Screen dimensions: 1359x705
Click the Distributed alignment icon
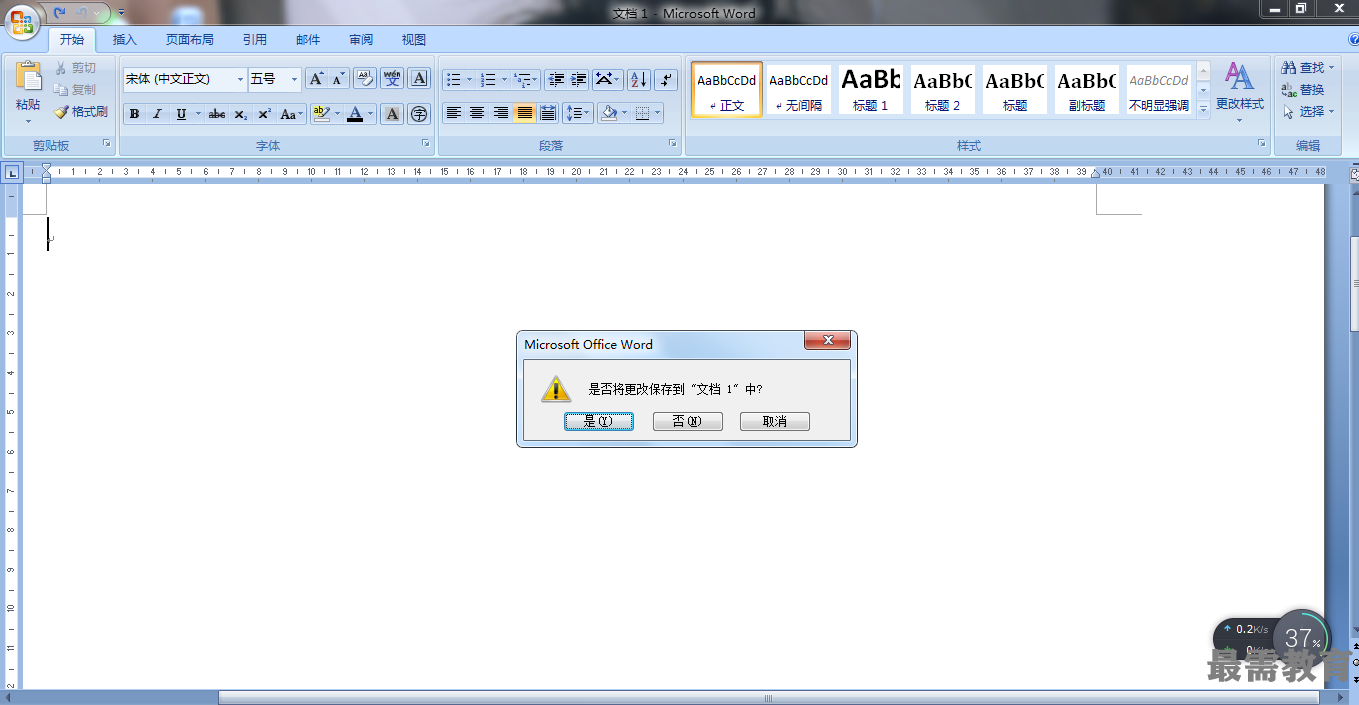point(548,113)
